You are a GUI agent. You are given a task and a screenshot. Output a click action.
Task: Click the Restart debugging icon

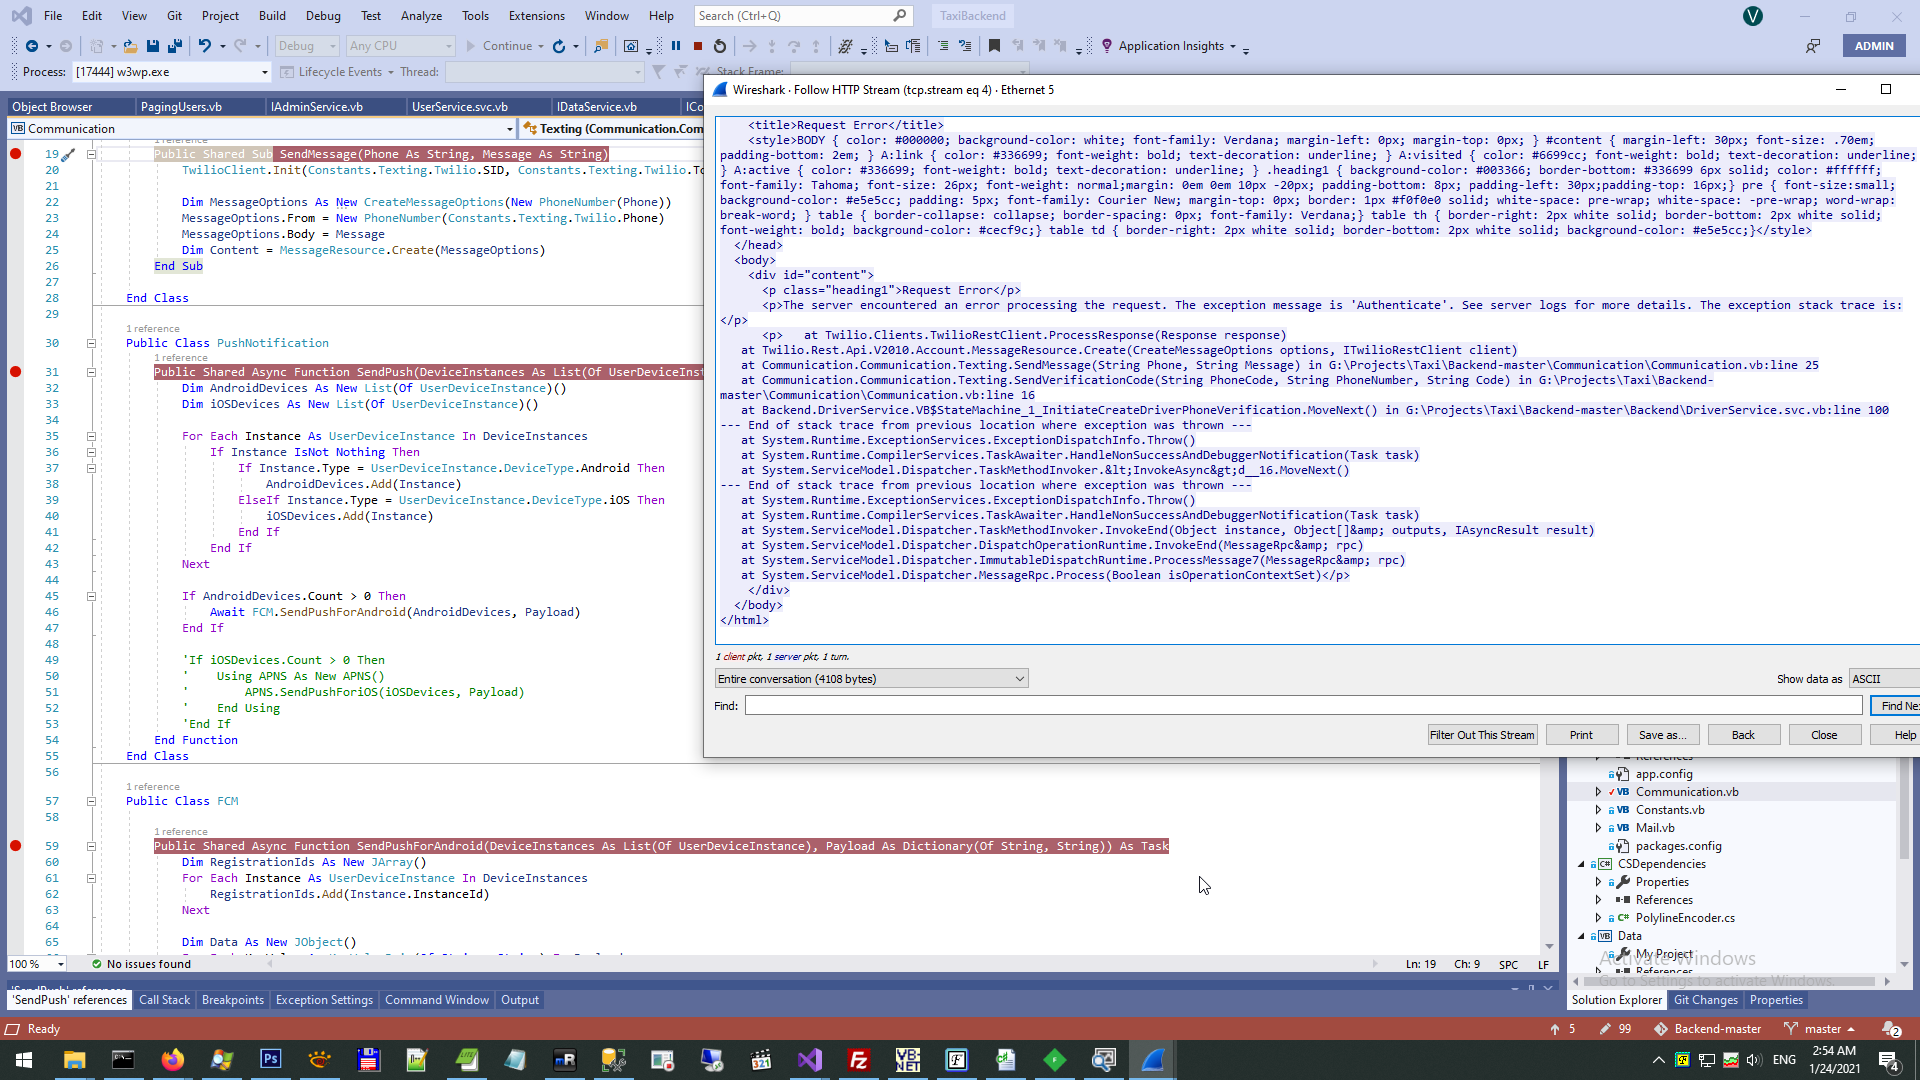[720, 46]
